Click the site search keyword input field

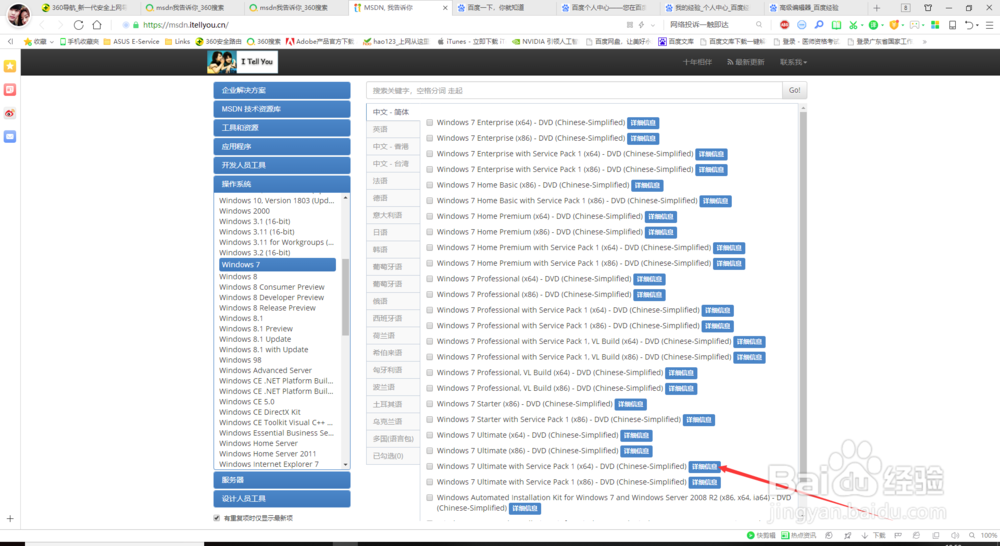pos(574,90)
